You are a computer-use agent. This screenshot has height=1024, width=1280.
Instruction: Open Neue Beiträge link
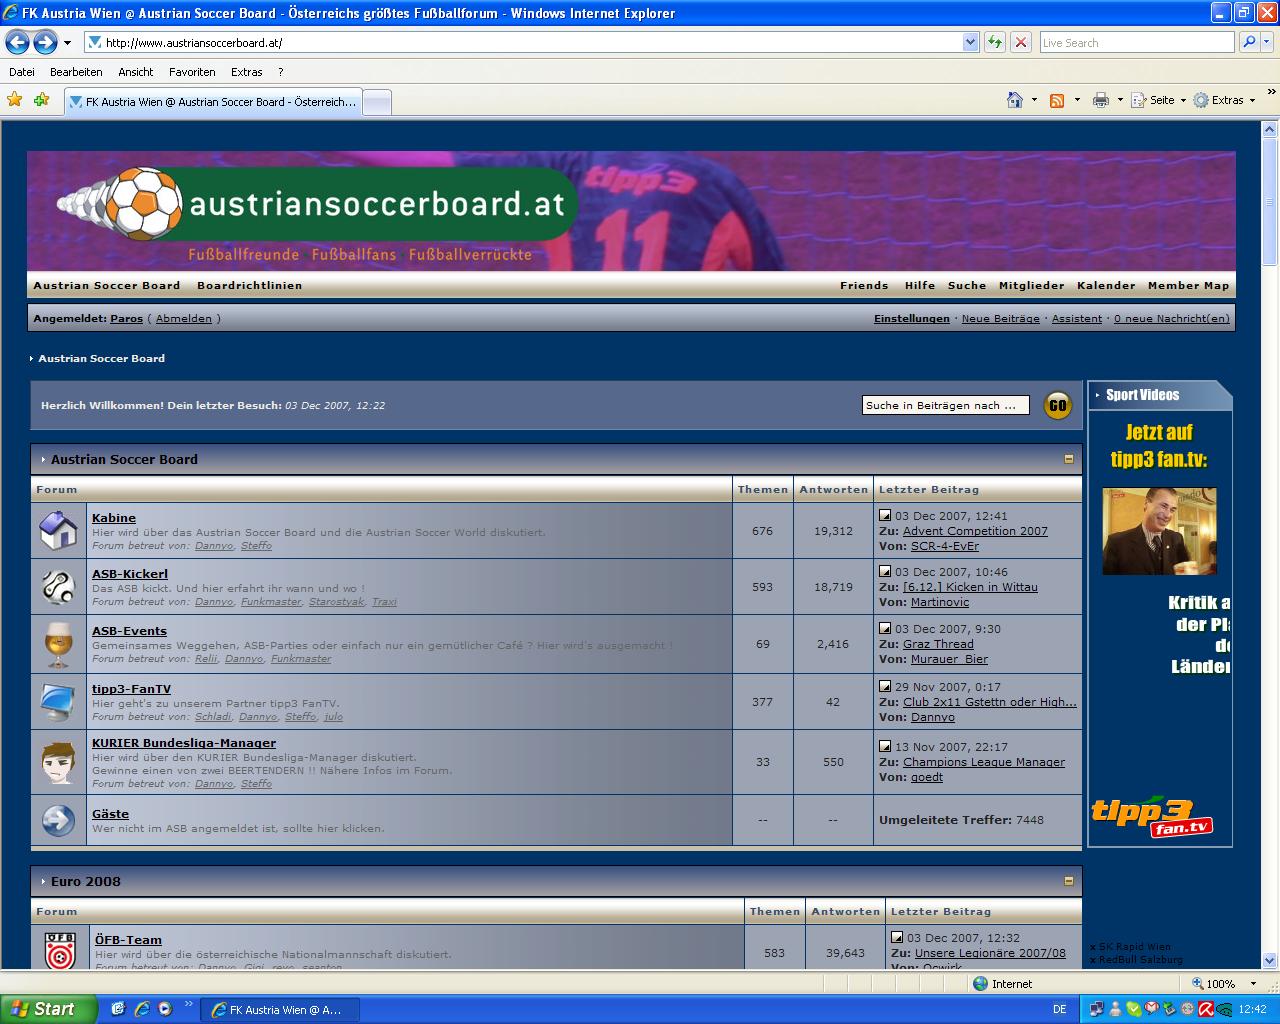click(1000, 318)
